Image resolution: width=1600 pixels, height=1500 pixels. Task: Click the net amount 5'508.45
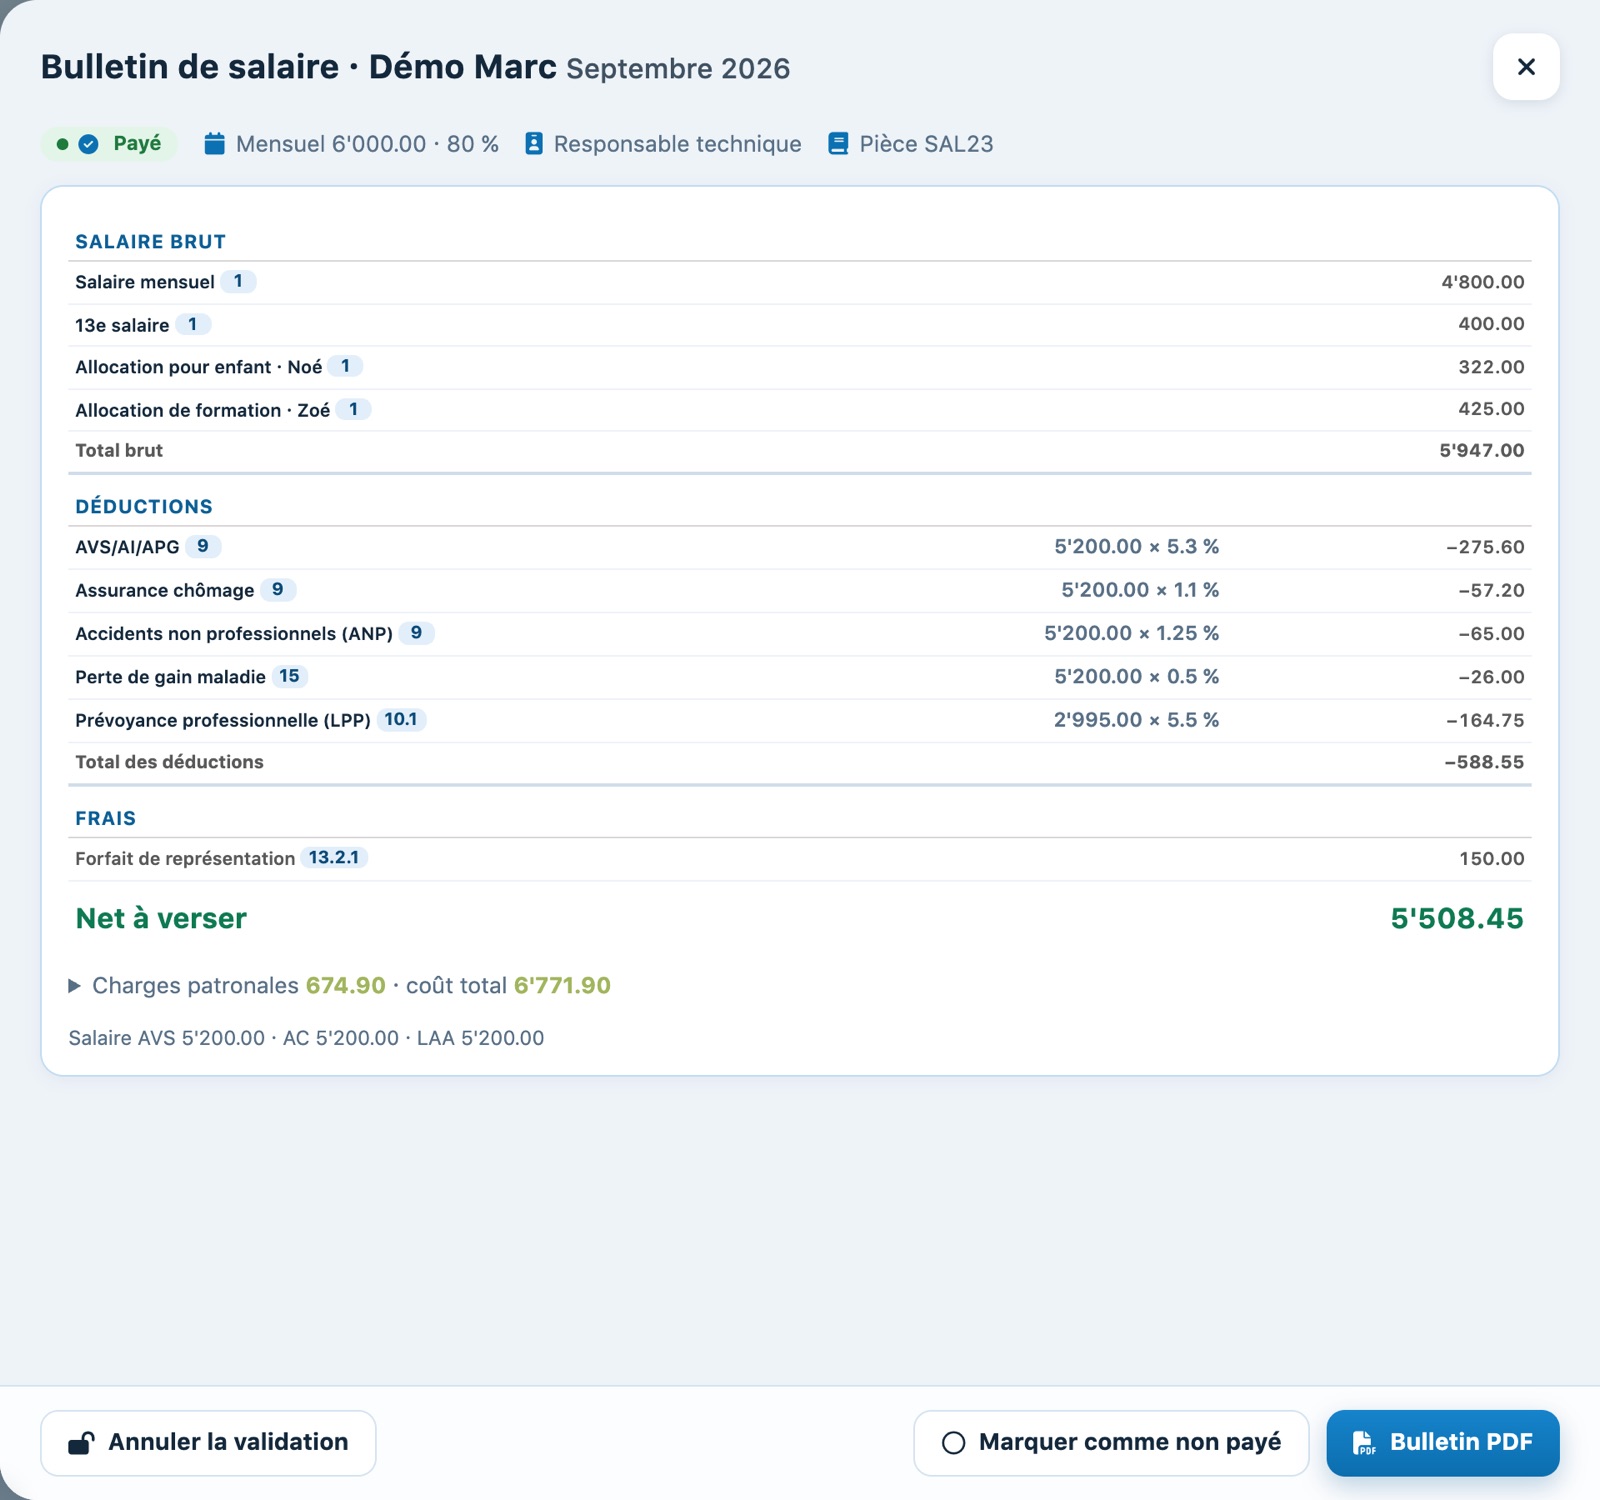click(x=1457, y=918)
